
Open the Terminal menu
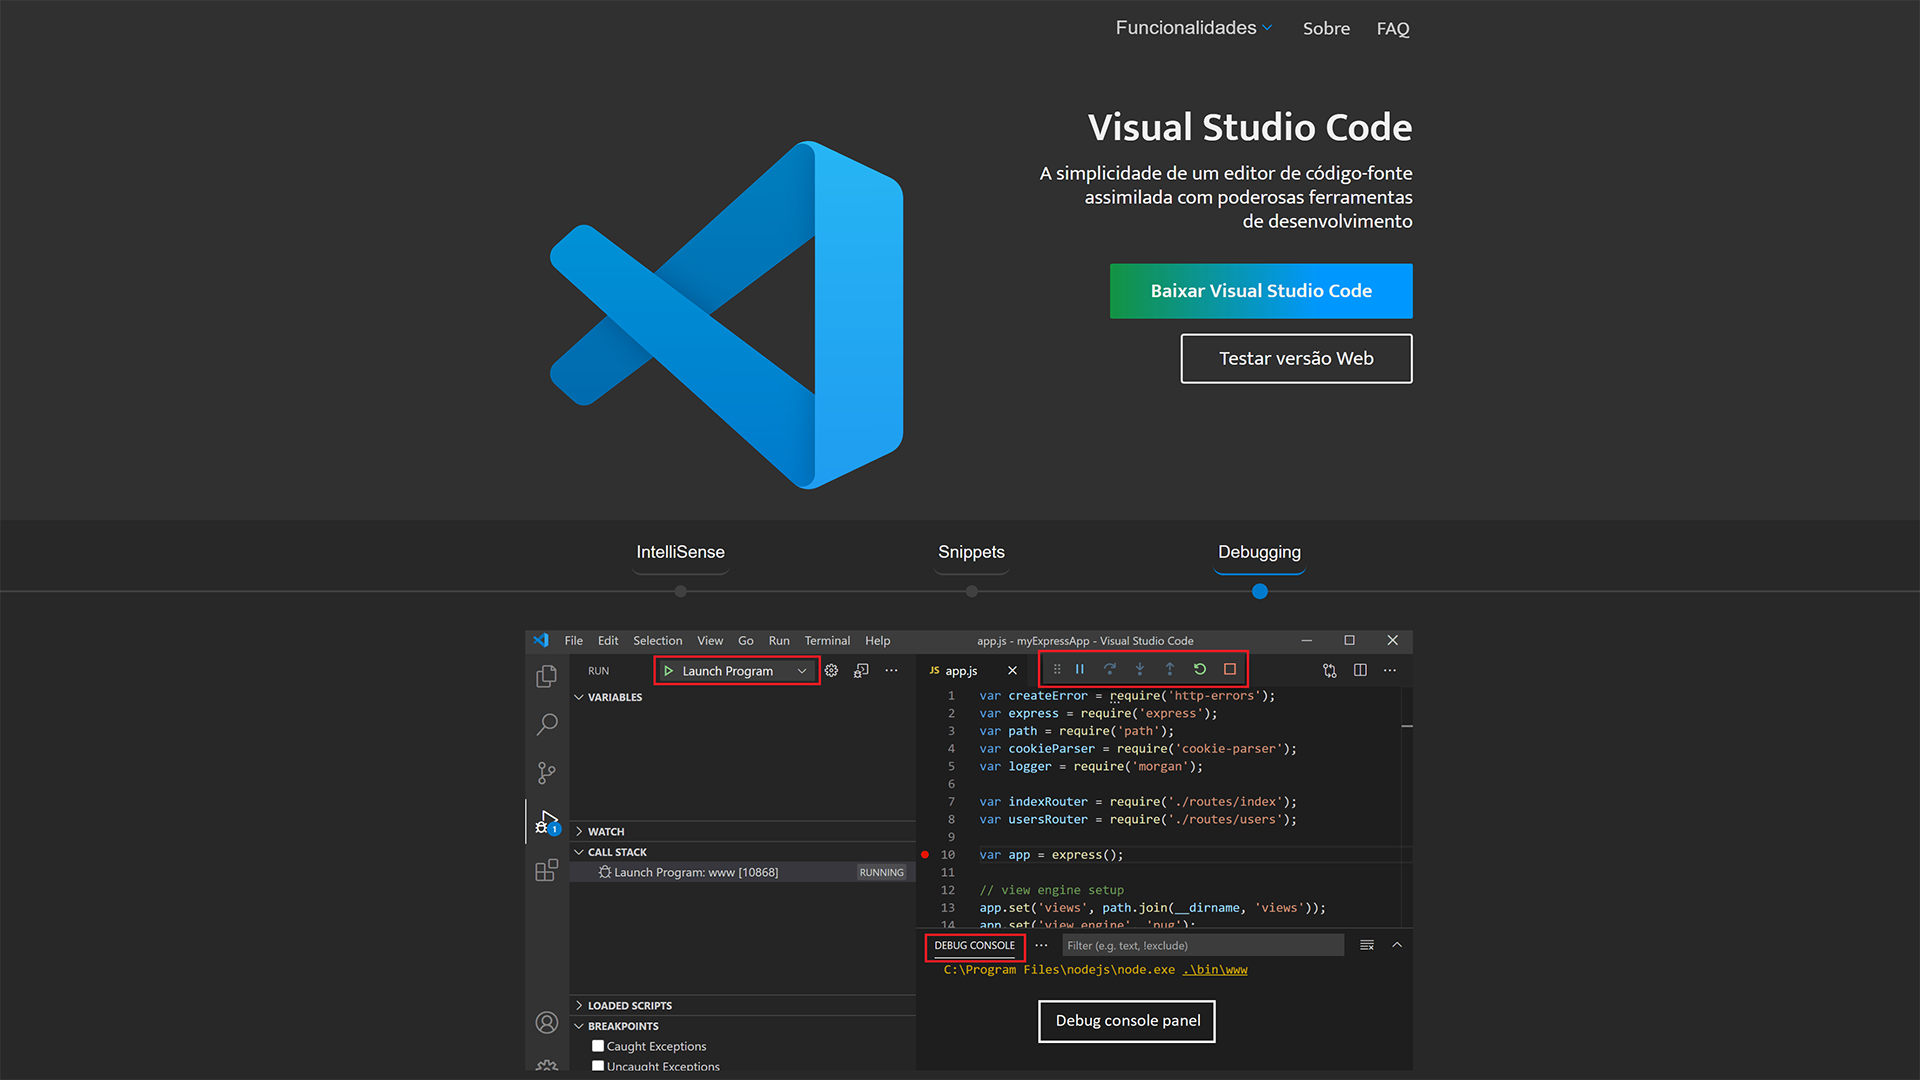(827, 641)
